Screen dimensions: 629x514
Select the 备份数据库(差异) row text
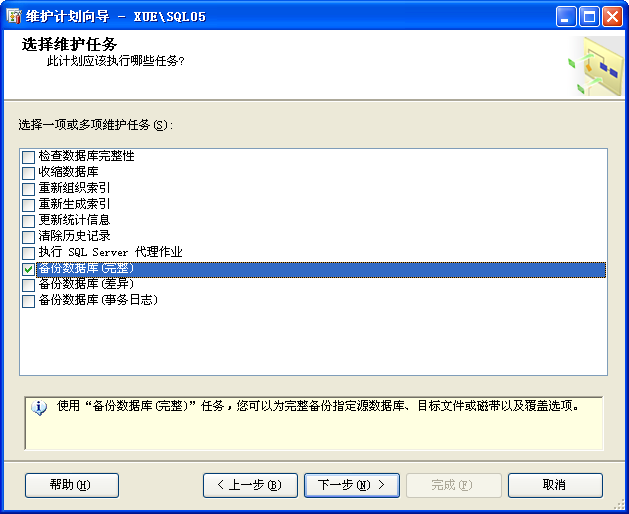86,284
